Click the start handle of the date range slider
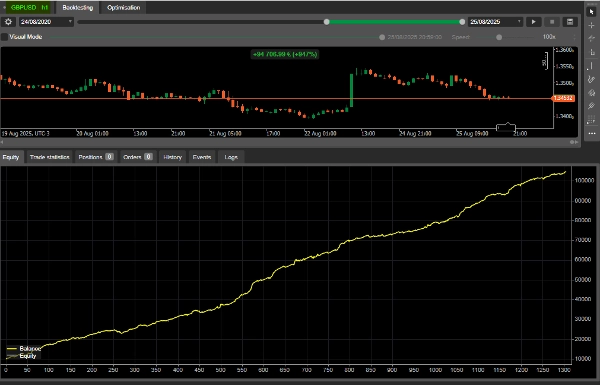Viewport: 600px width, 385px height. [x=326, y=22]
